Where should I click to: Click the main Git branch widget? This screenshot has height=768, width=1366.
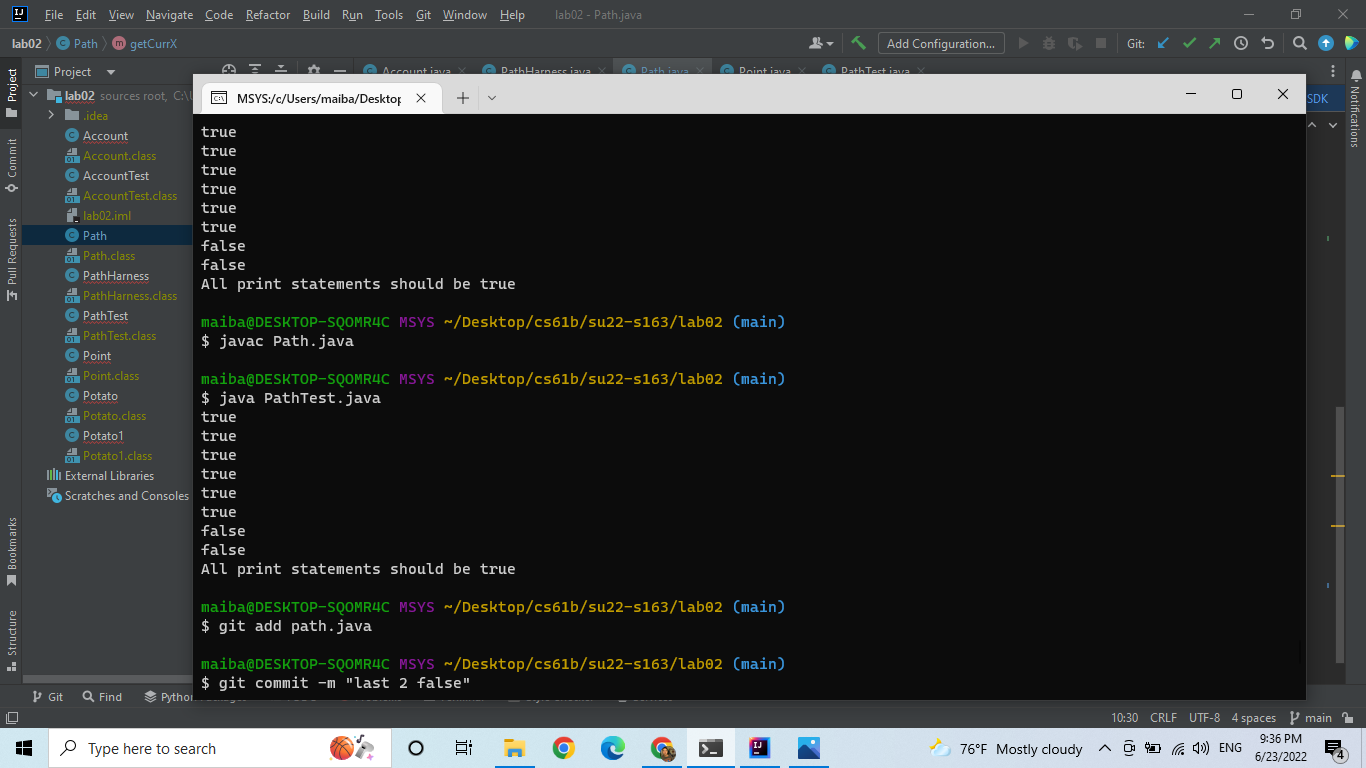tap(1311, 718)
